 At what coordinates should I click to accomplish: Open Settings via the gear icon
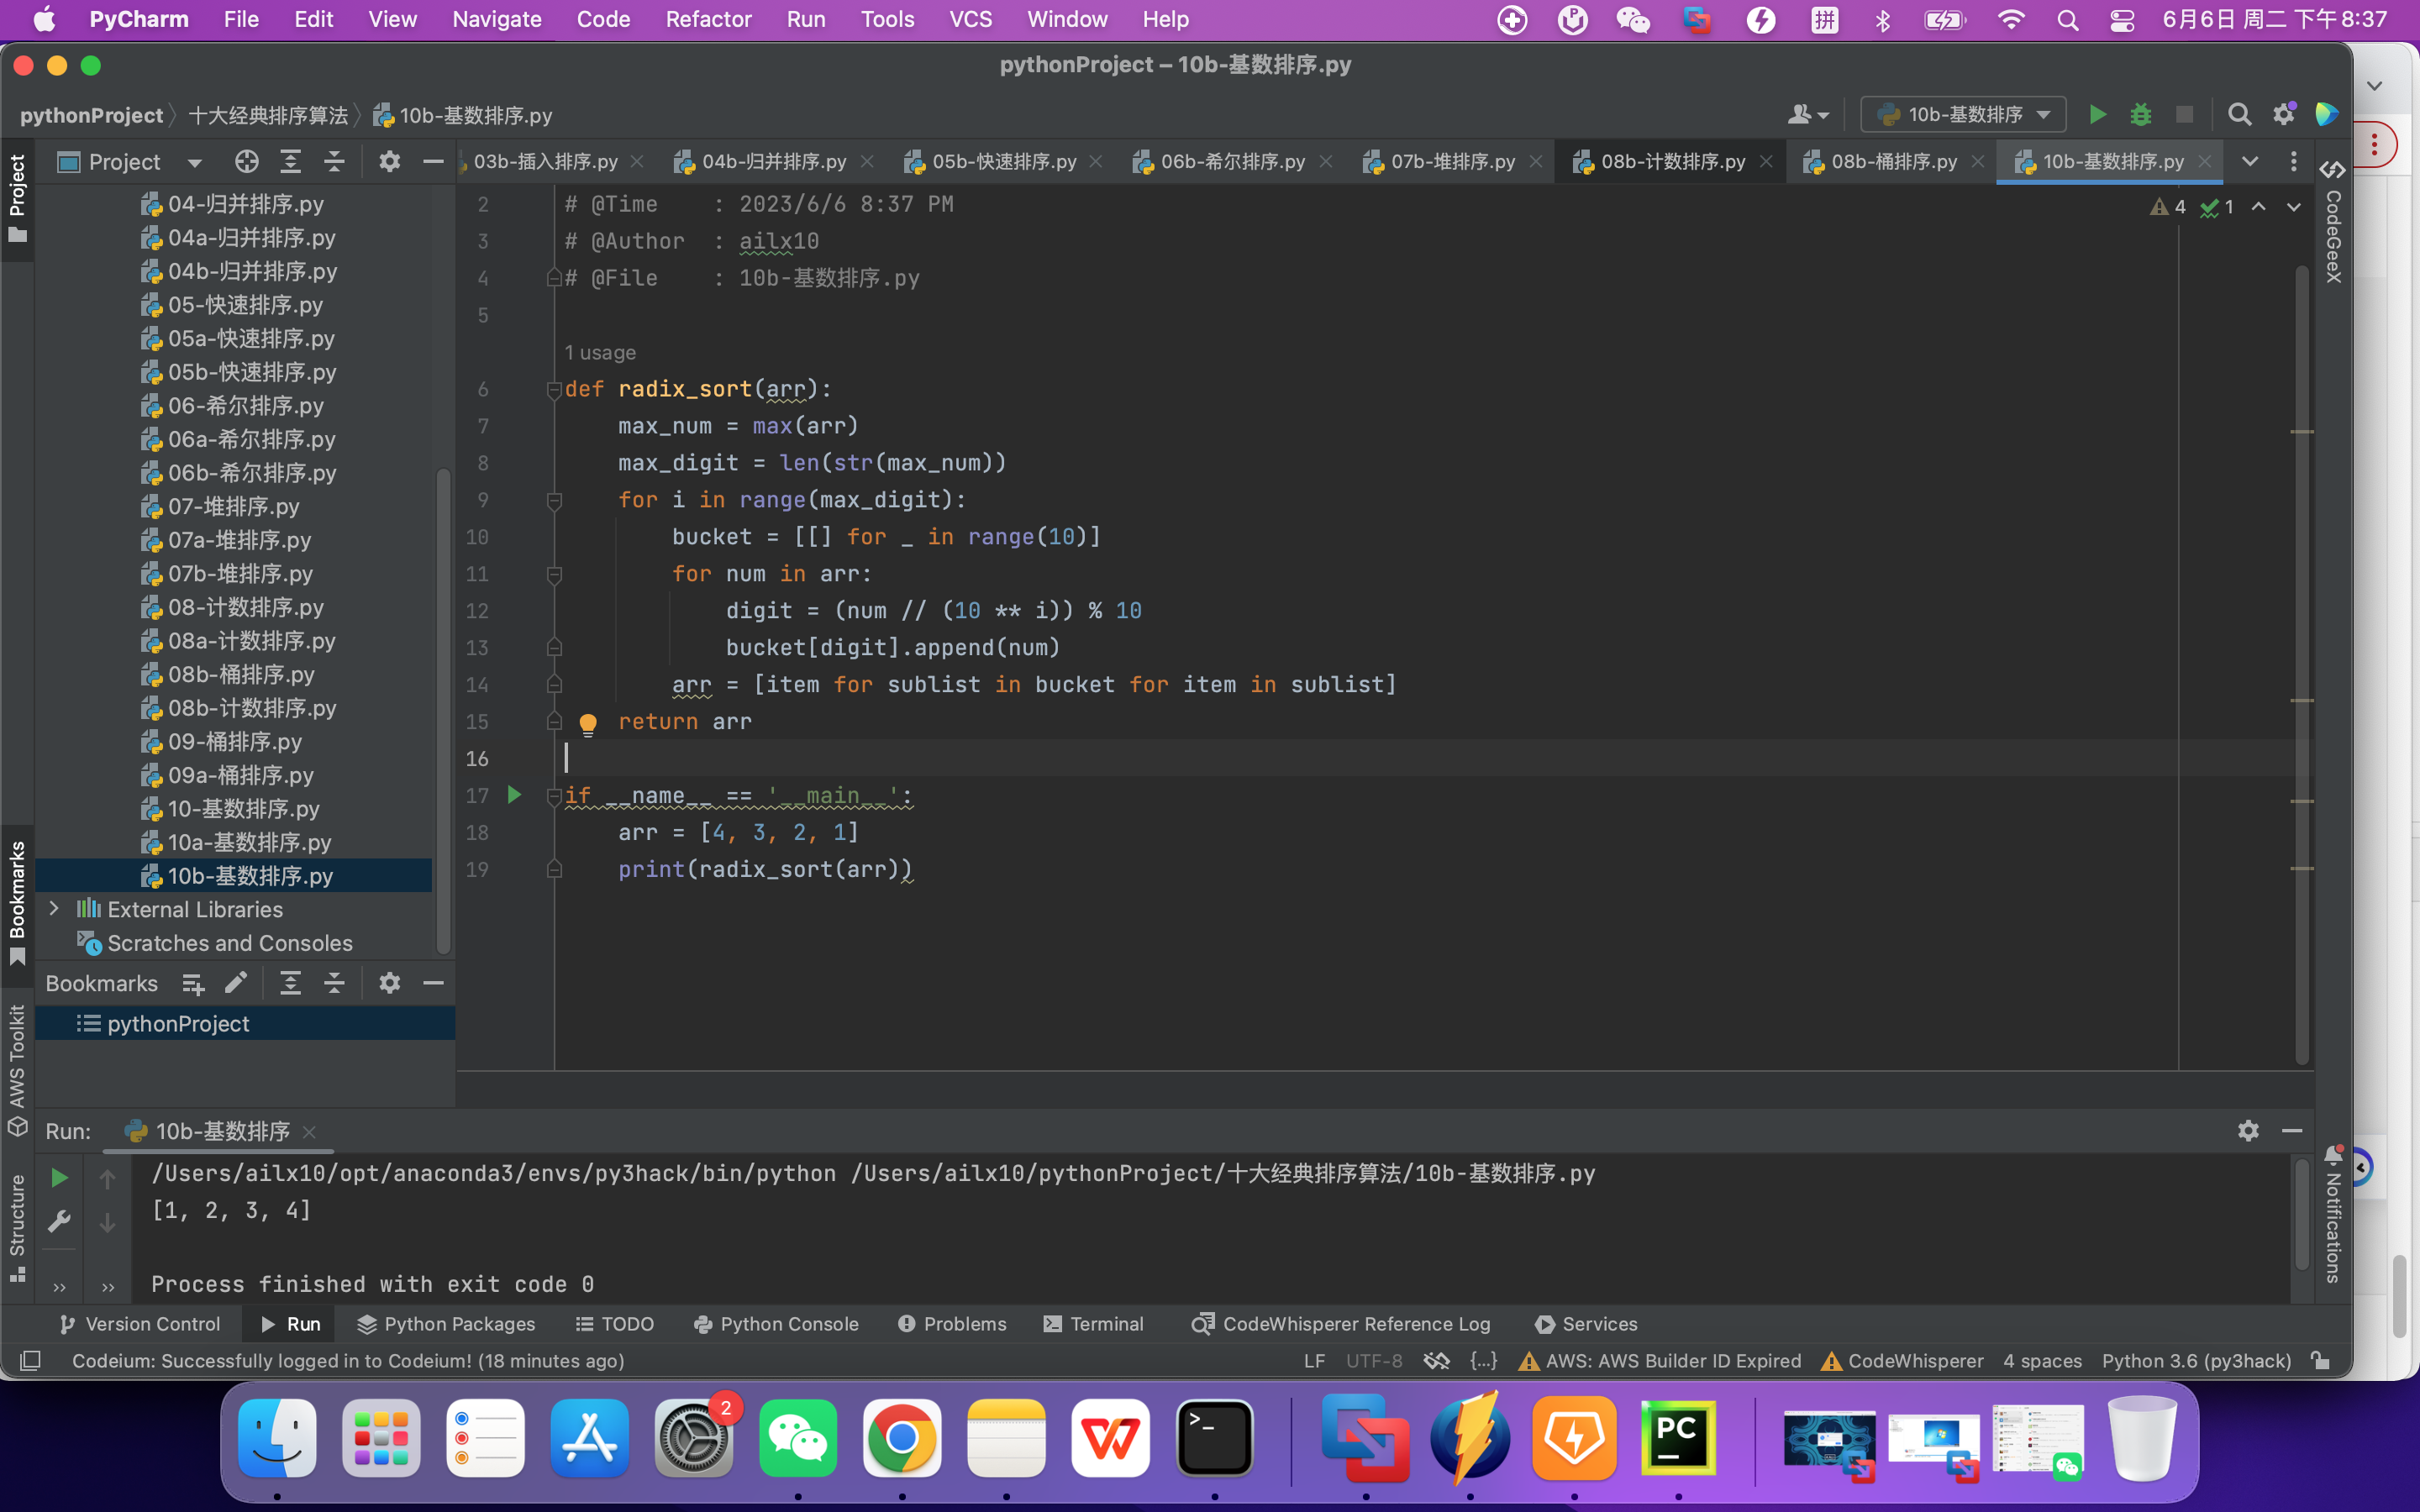point(2283,114)
